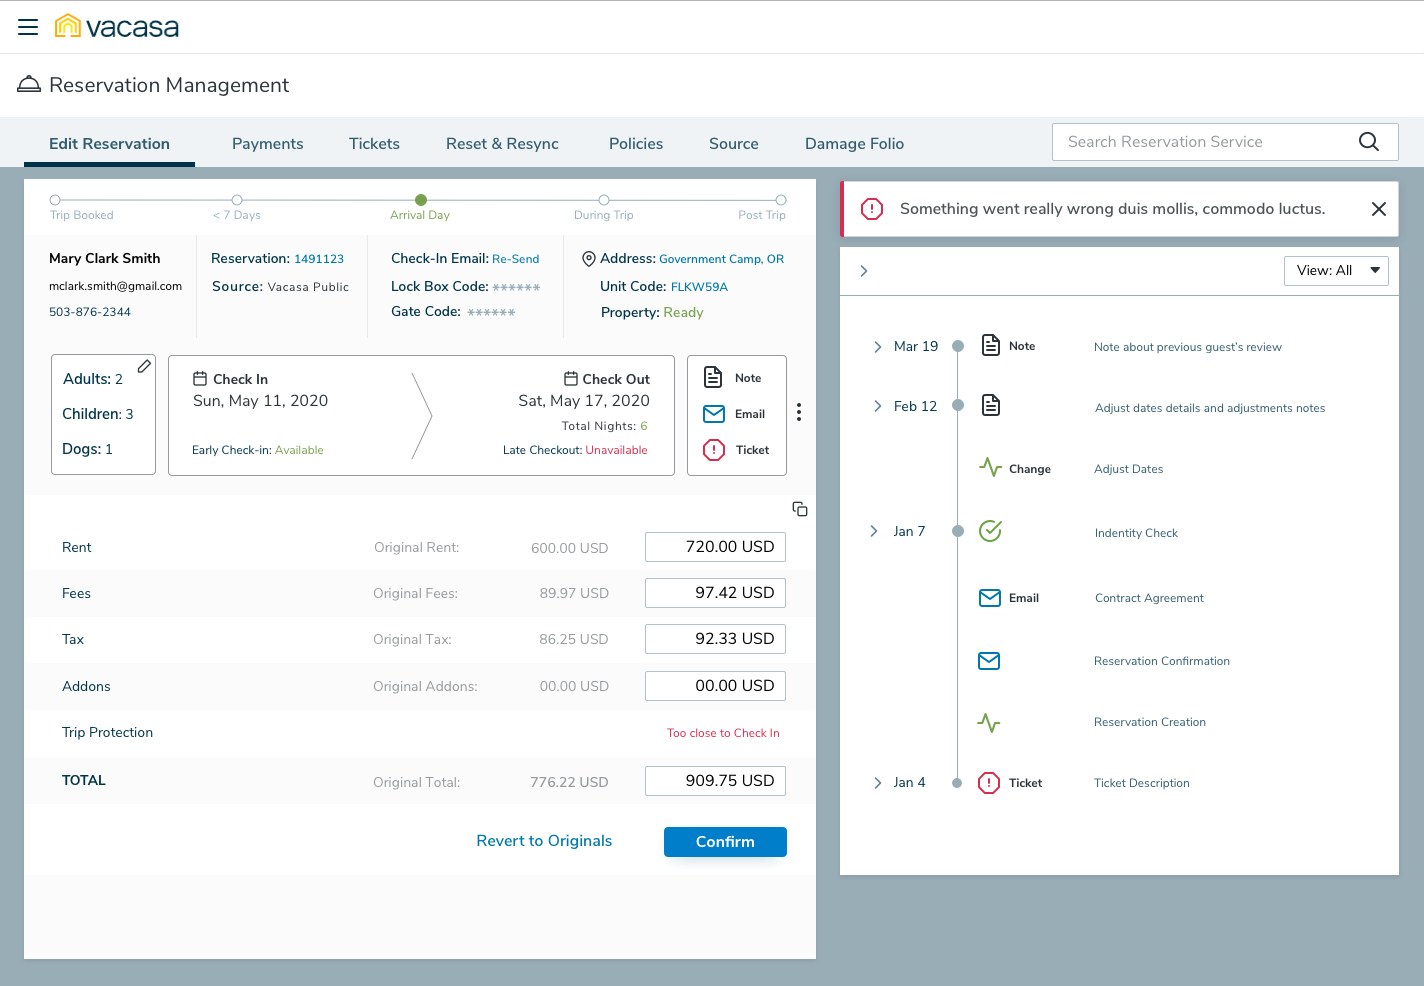Click Revert to Originals link

tap(544, 841)
